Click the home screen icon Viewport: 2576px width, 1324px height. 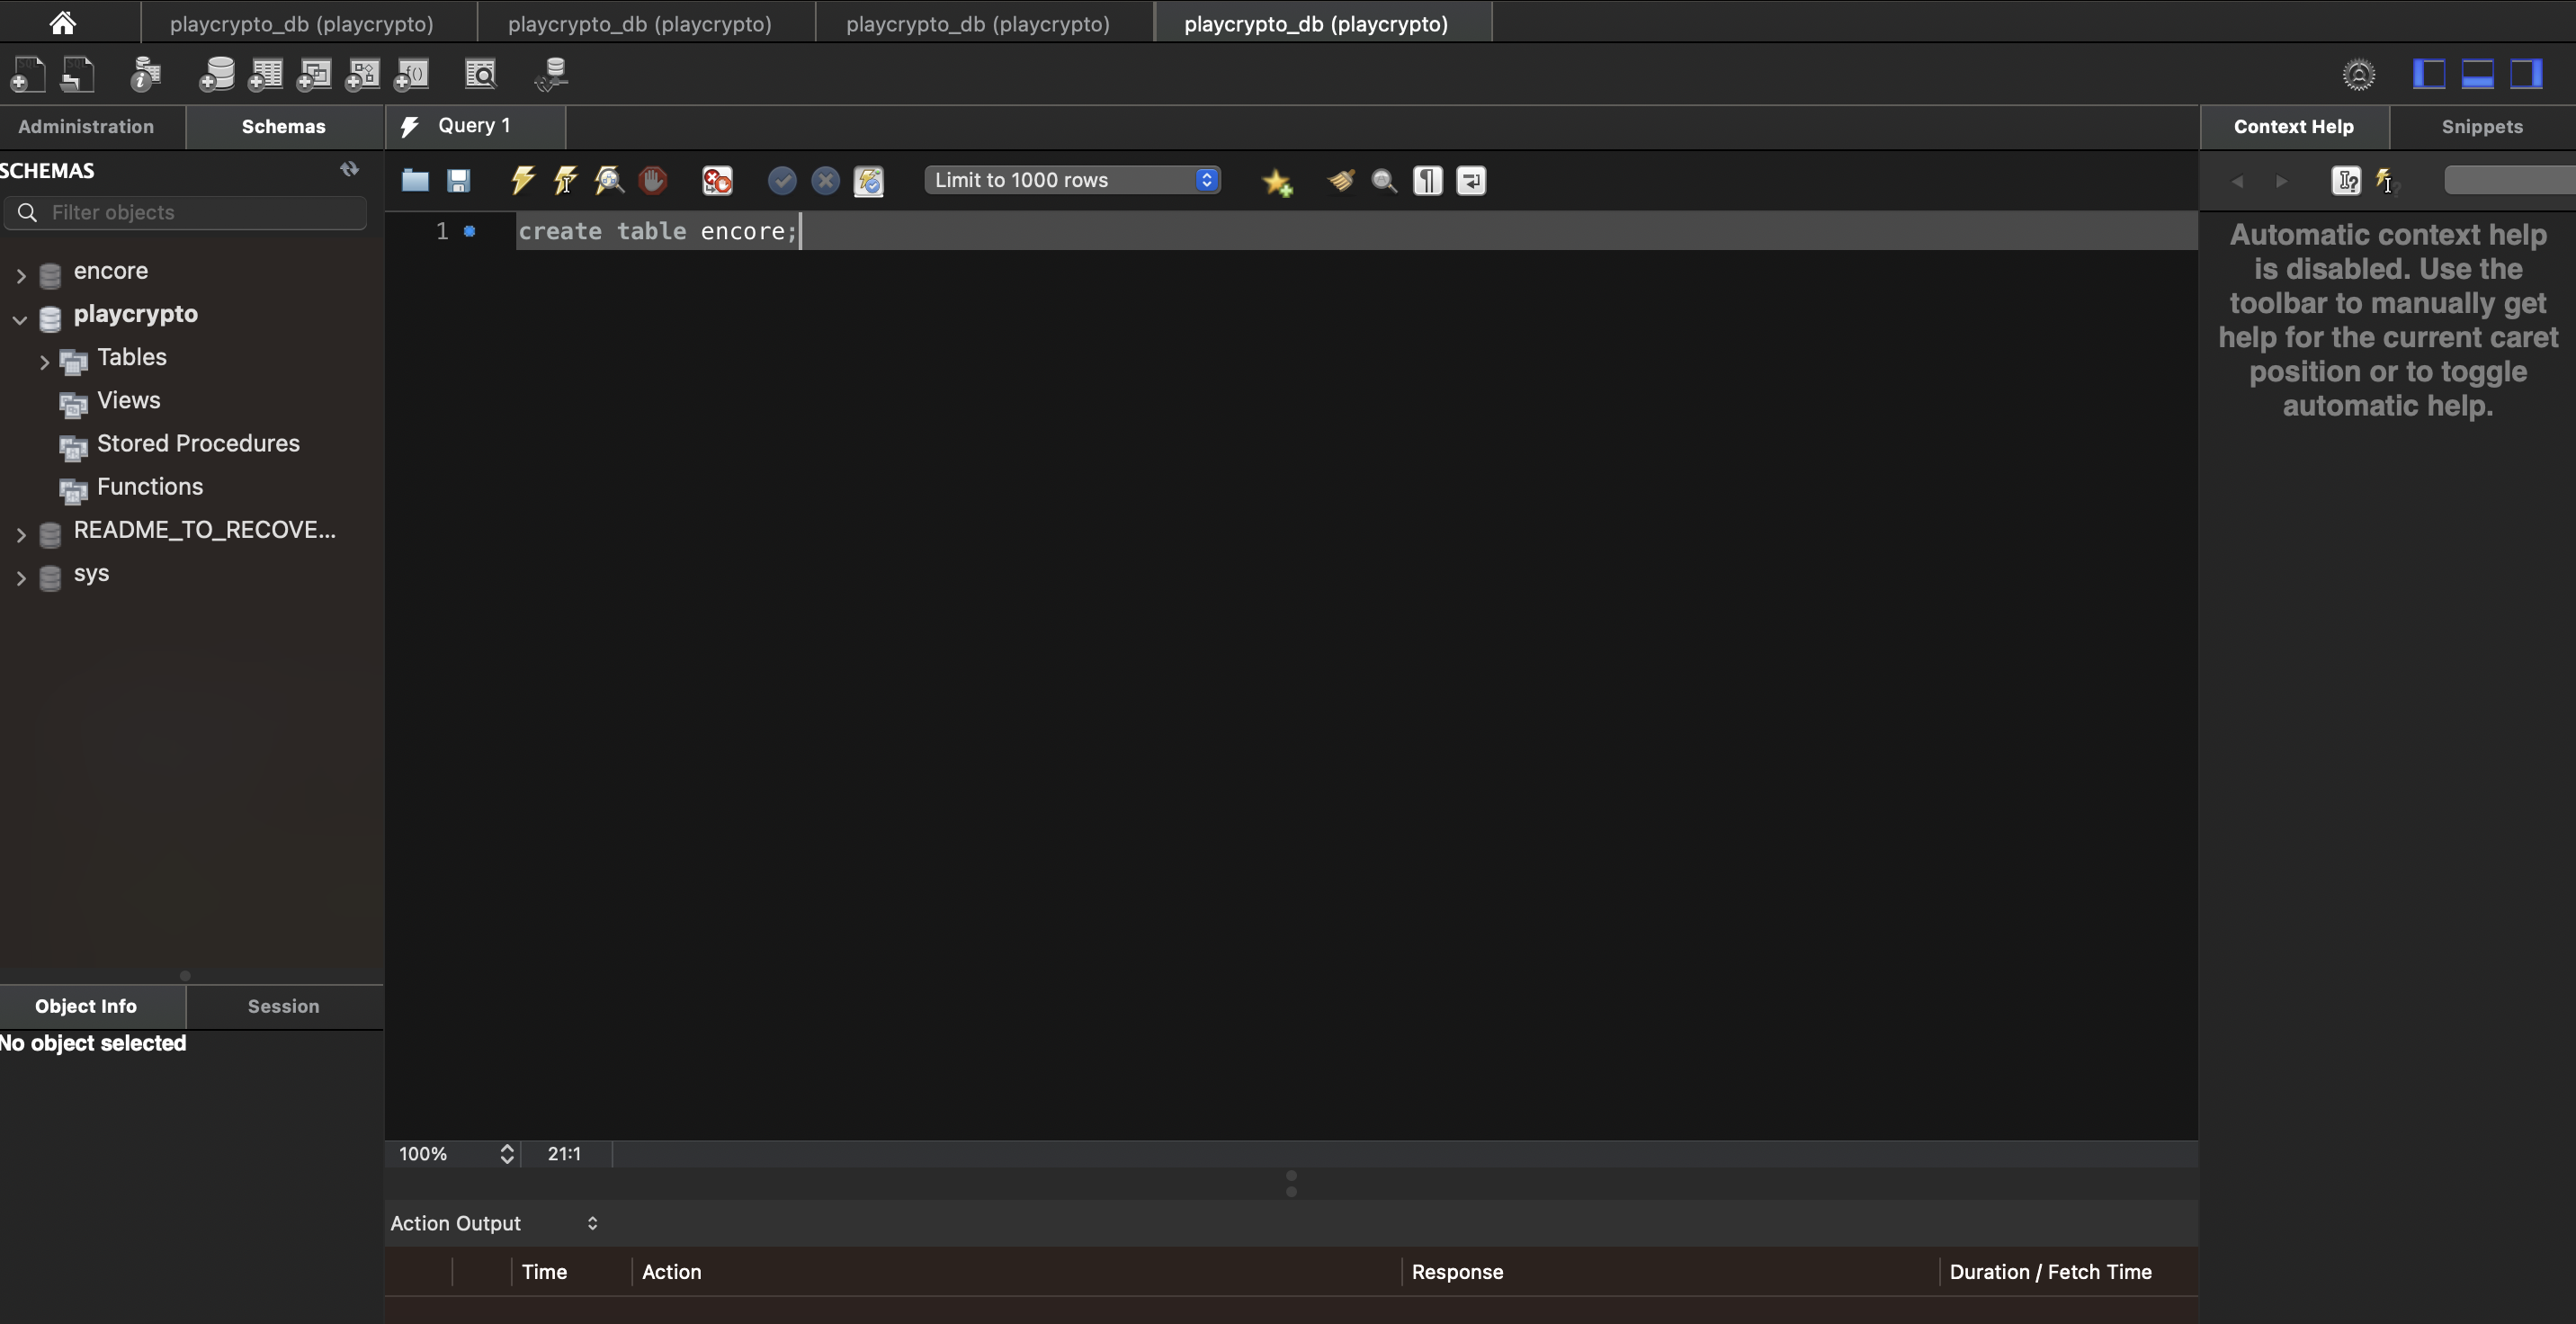pyautogui.click(x=62, y=22)
